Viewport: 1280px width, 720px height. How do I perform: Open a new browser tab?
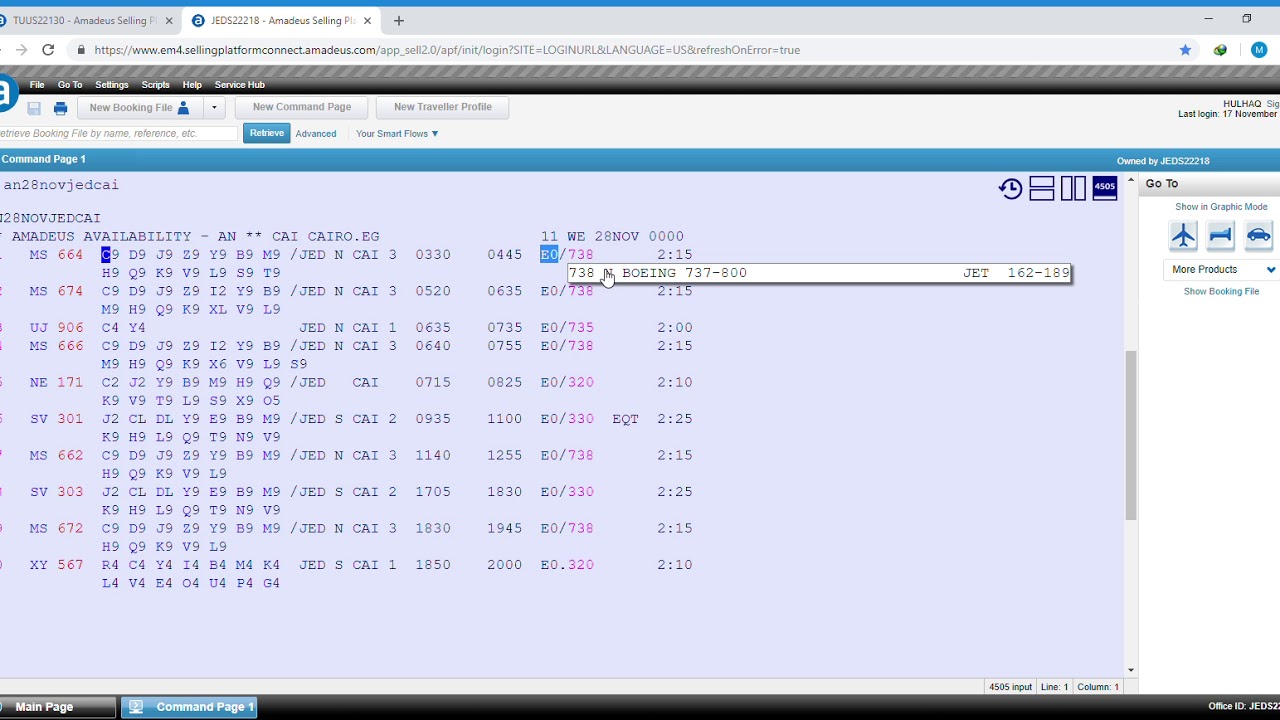tap(399, 20)
